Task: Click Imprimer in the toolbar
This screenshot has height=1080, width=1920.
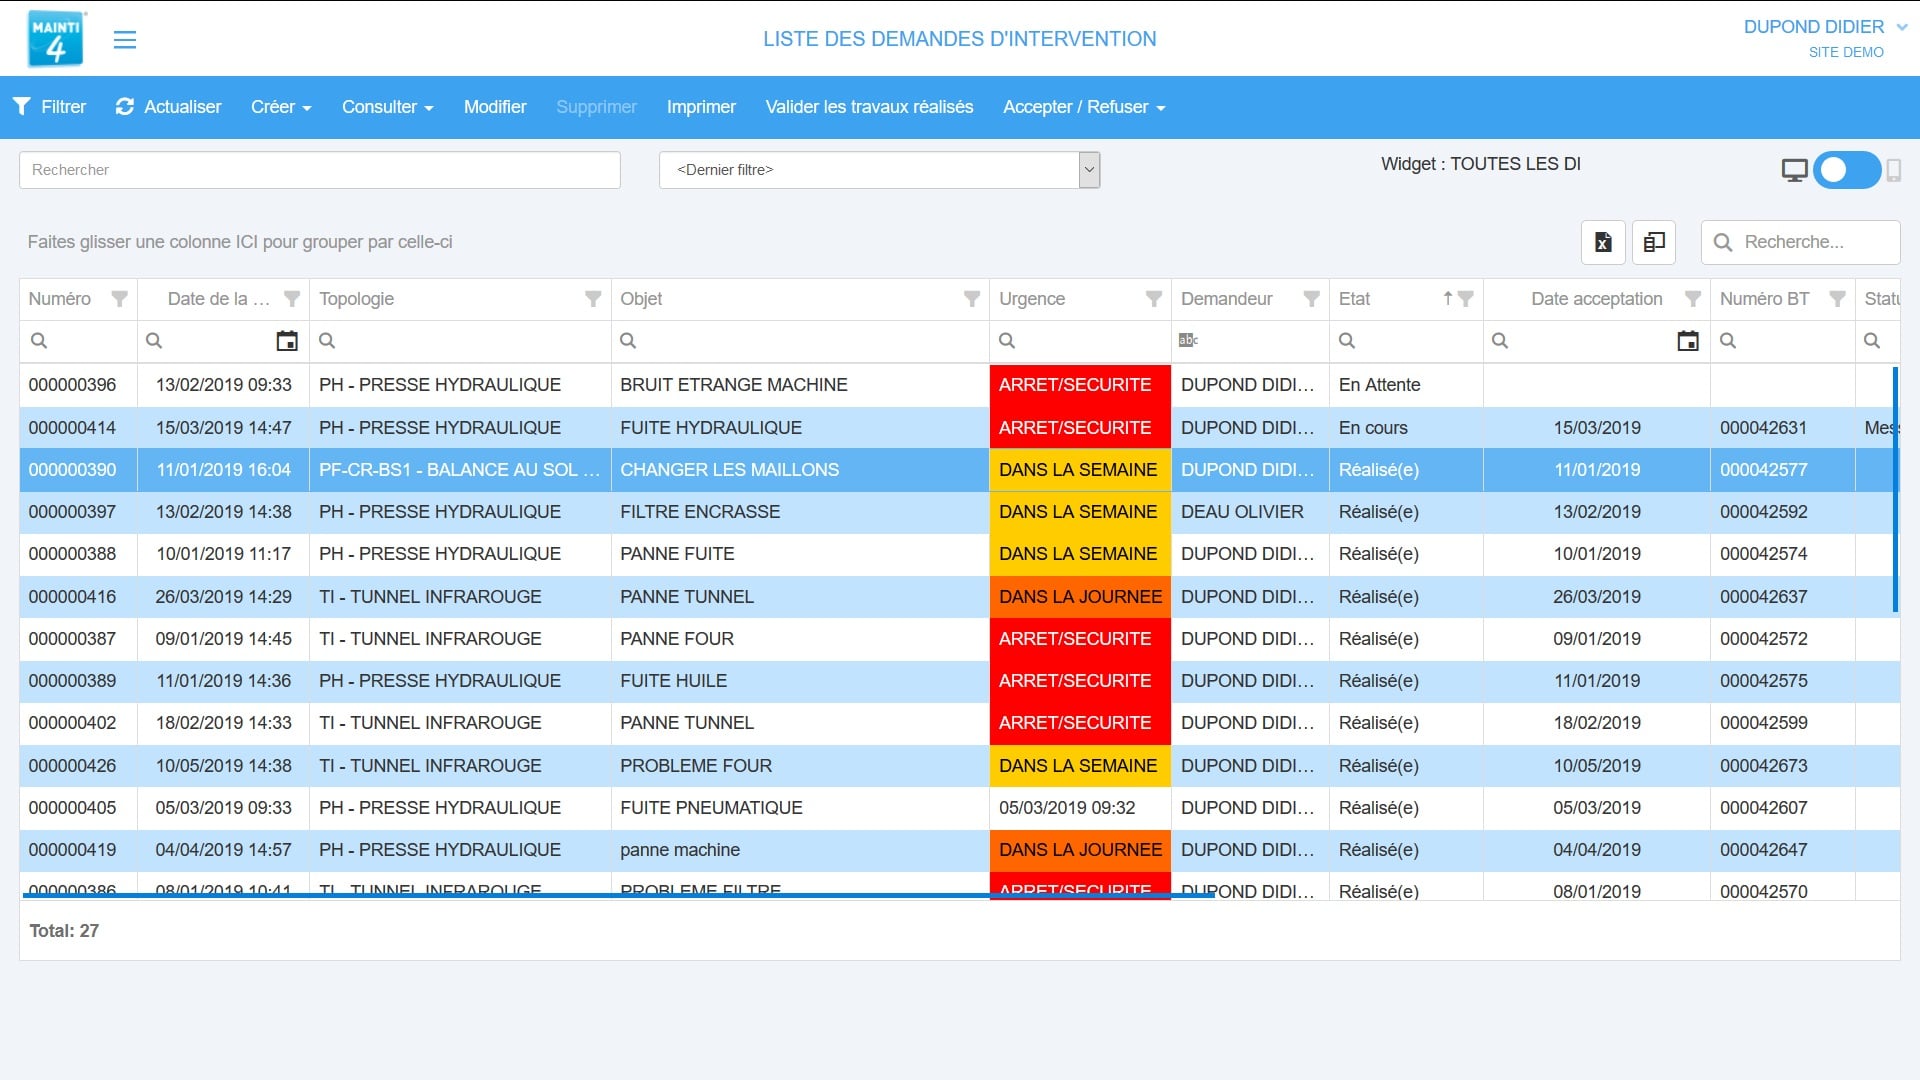Action: [701, 107]
